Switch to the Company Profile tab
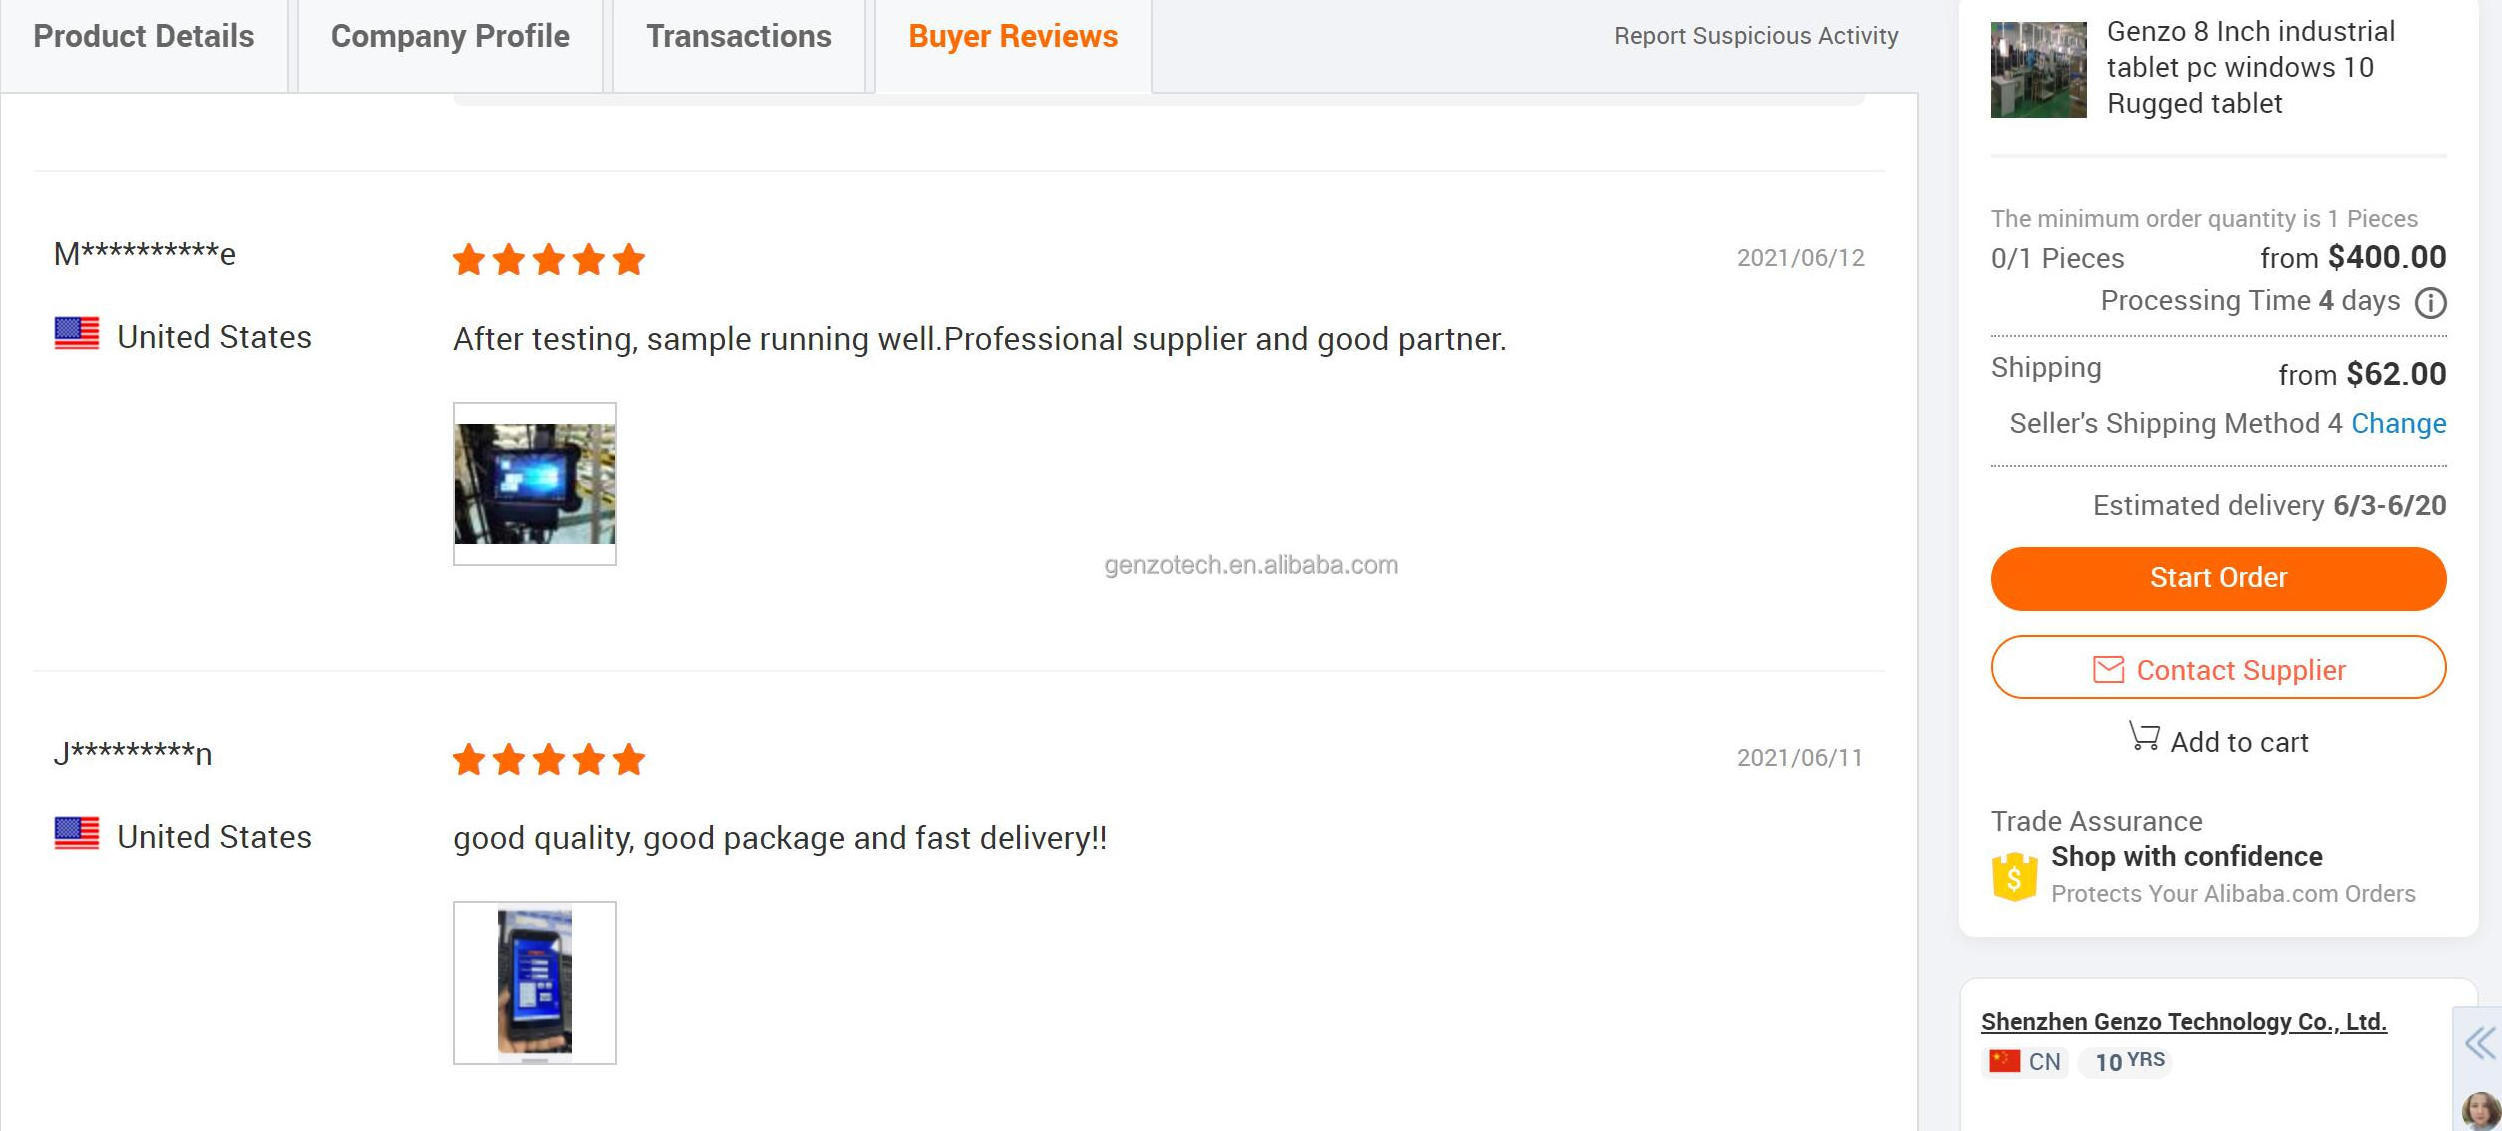 click(x=450, y=37)
